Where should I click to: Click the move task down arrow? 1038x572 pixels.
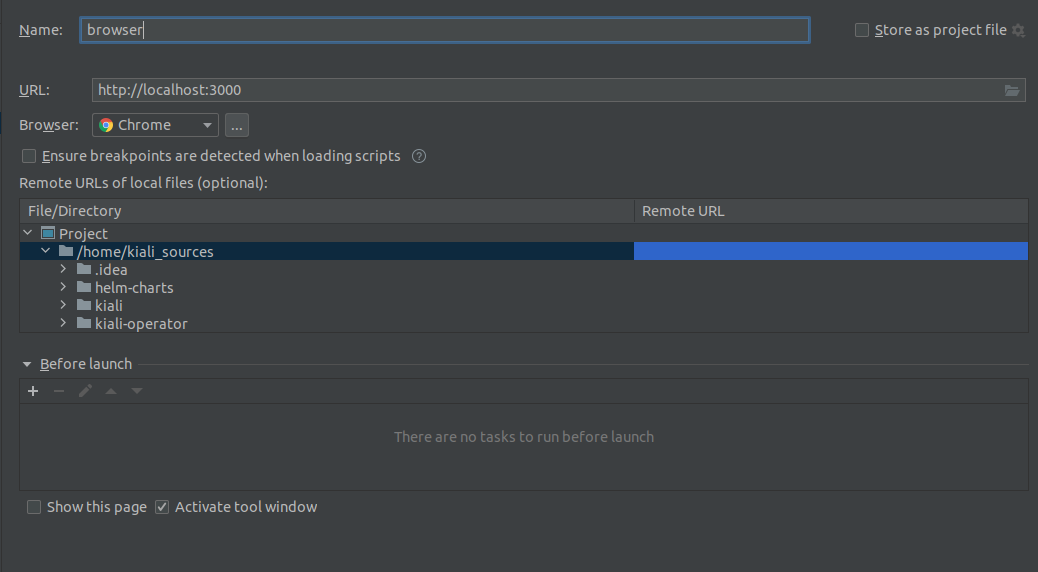(137, 391)
